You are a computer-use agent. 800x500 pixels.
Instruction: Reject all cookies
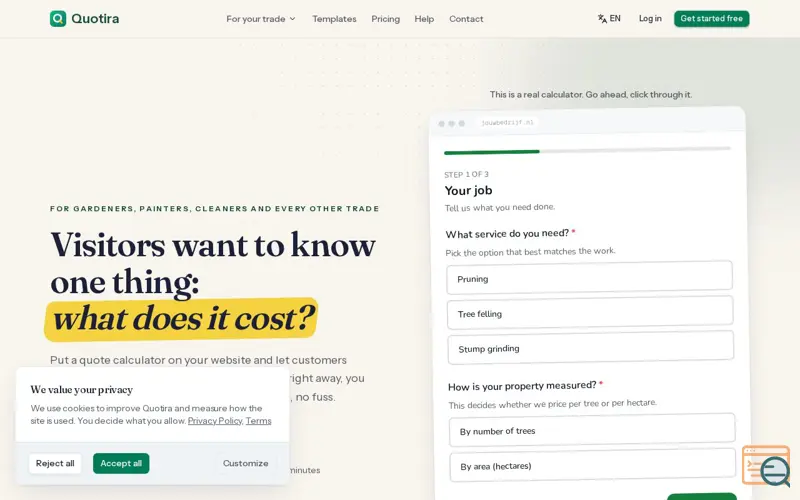pos(55,463)
